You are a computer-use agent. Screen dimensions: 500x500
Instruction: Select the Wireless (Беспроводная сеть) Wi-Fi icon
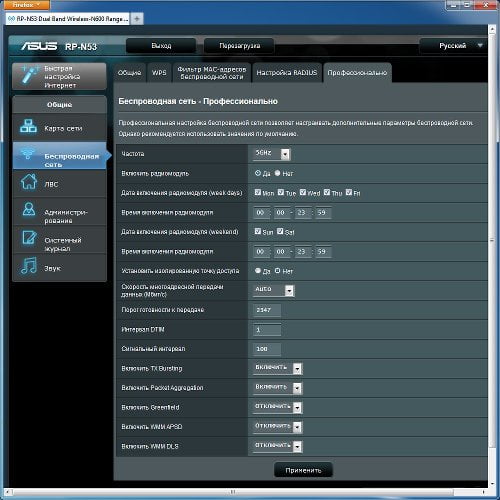coord(27,154)
